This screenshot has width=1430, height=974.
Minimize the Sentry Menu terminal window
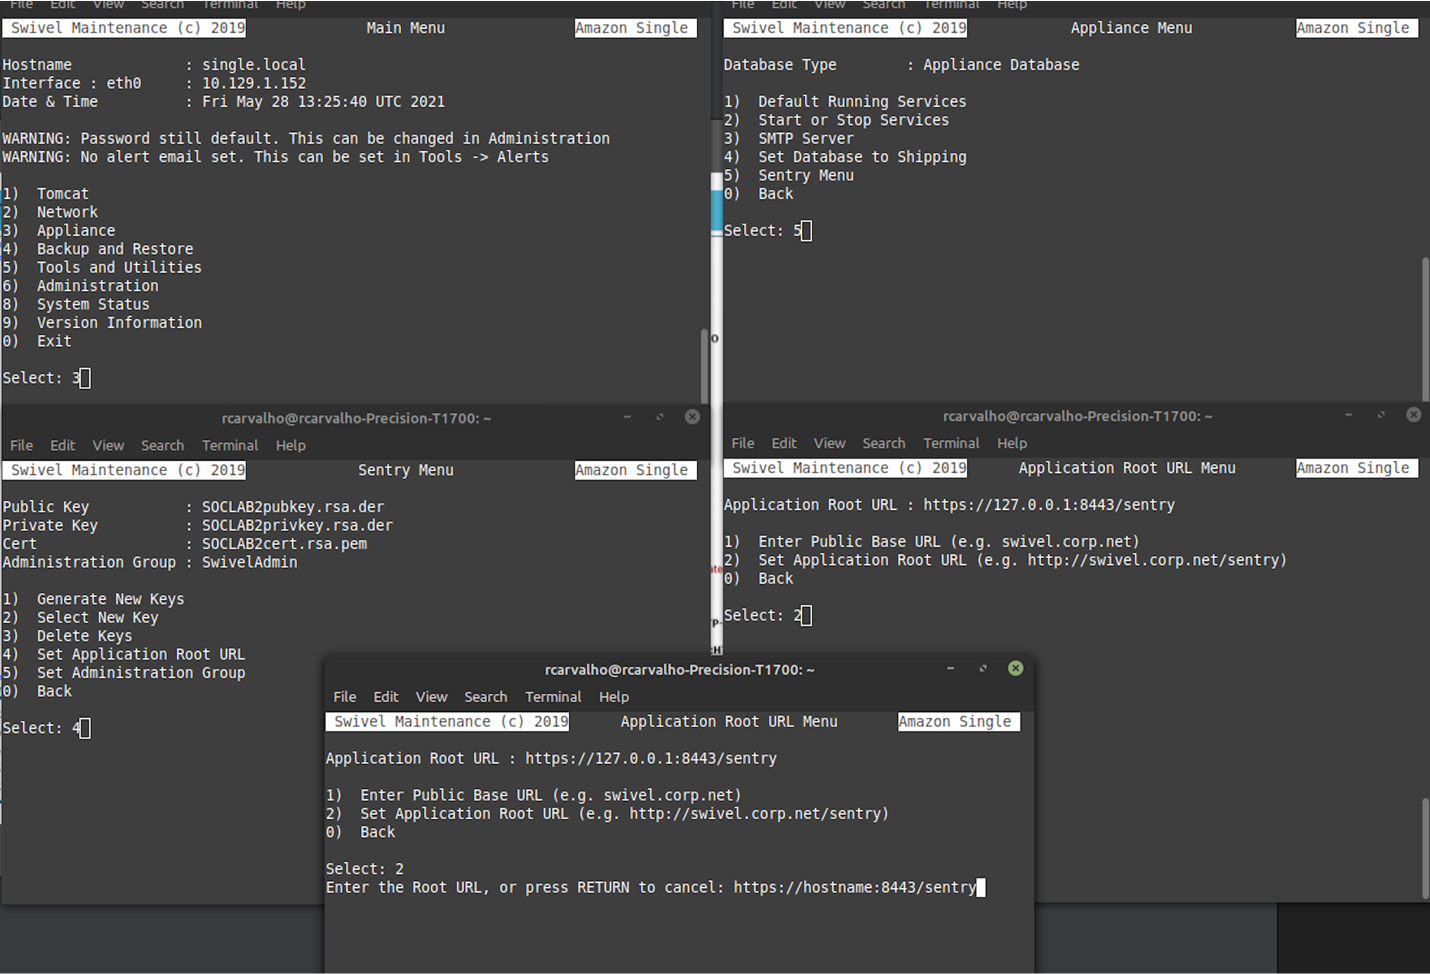tap(627, 417)
